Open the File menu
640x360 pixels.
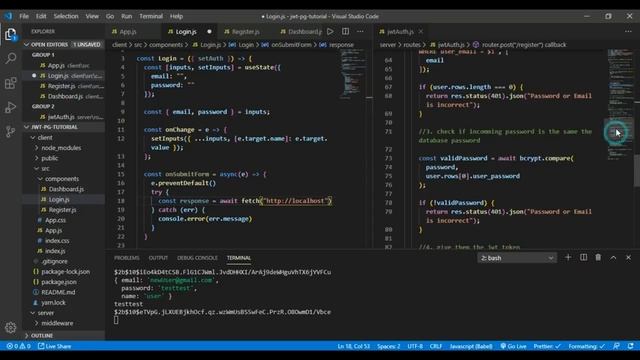tap(24, 16)
